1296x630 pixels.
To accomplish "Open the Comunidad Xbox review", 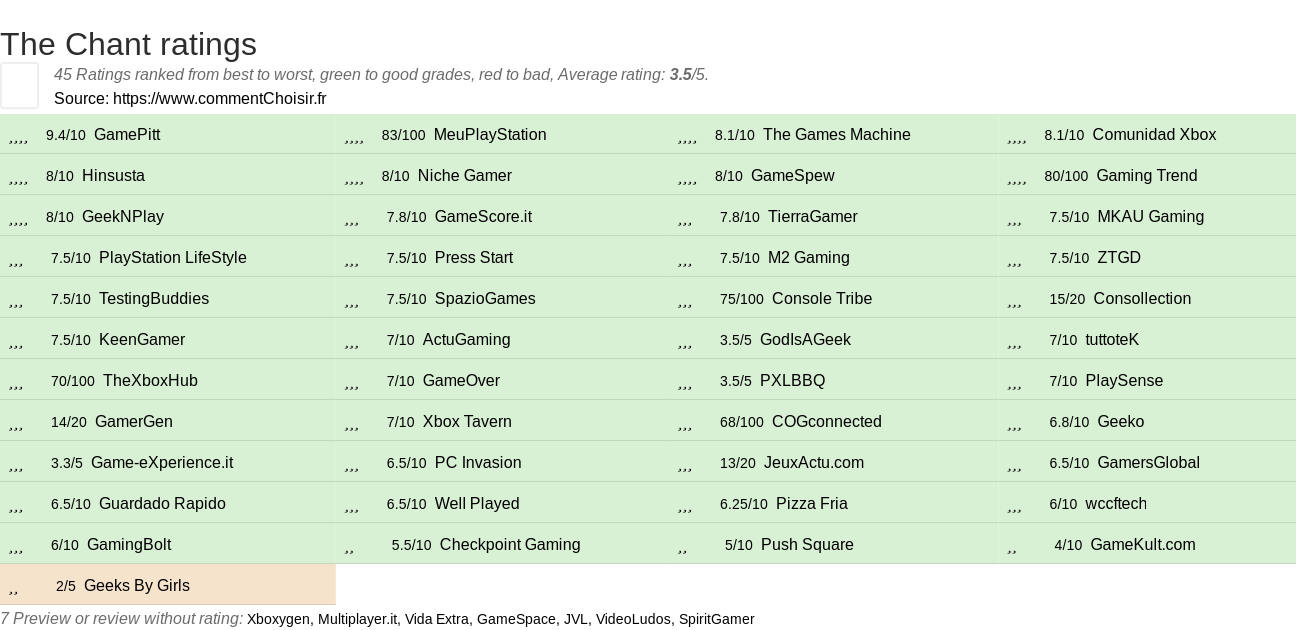I will (x=1147, y=134).
